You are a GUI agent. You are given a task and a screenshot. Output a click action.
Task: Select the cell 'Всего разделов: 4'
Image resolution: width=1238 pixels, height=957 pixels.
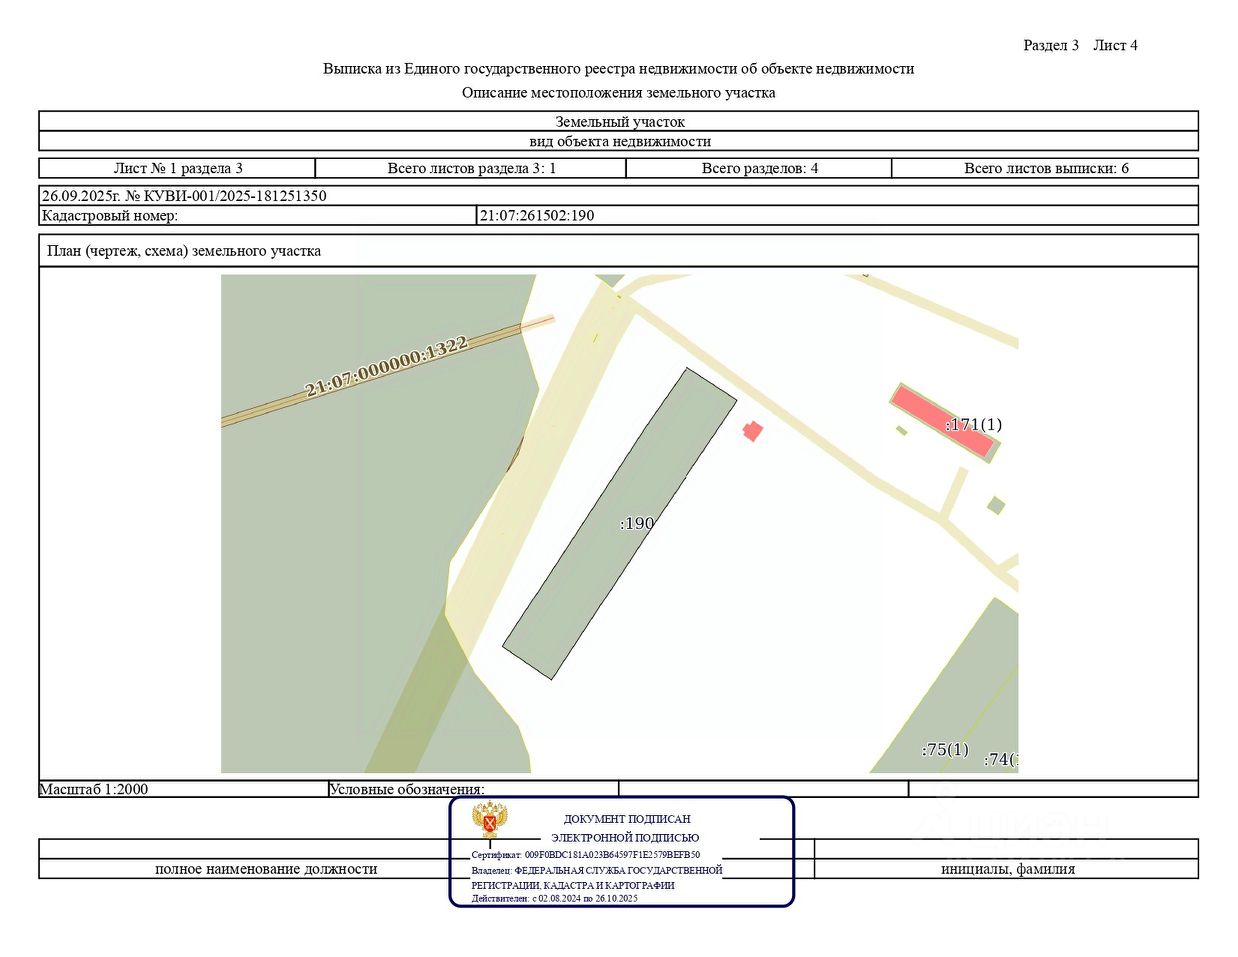(759, 168)
